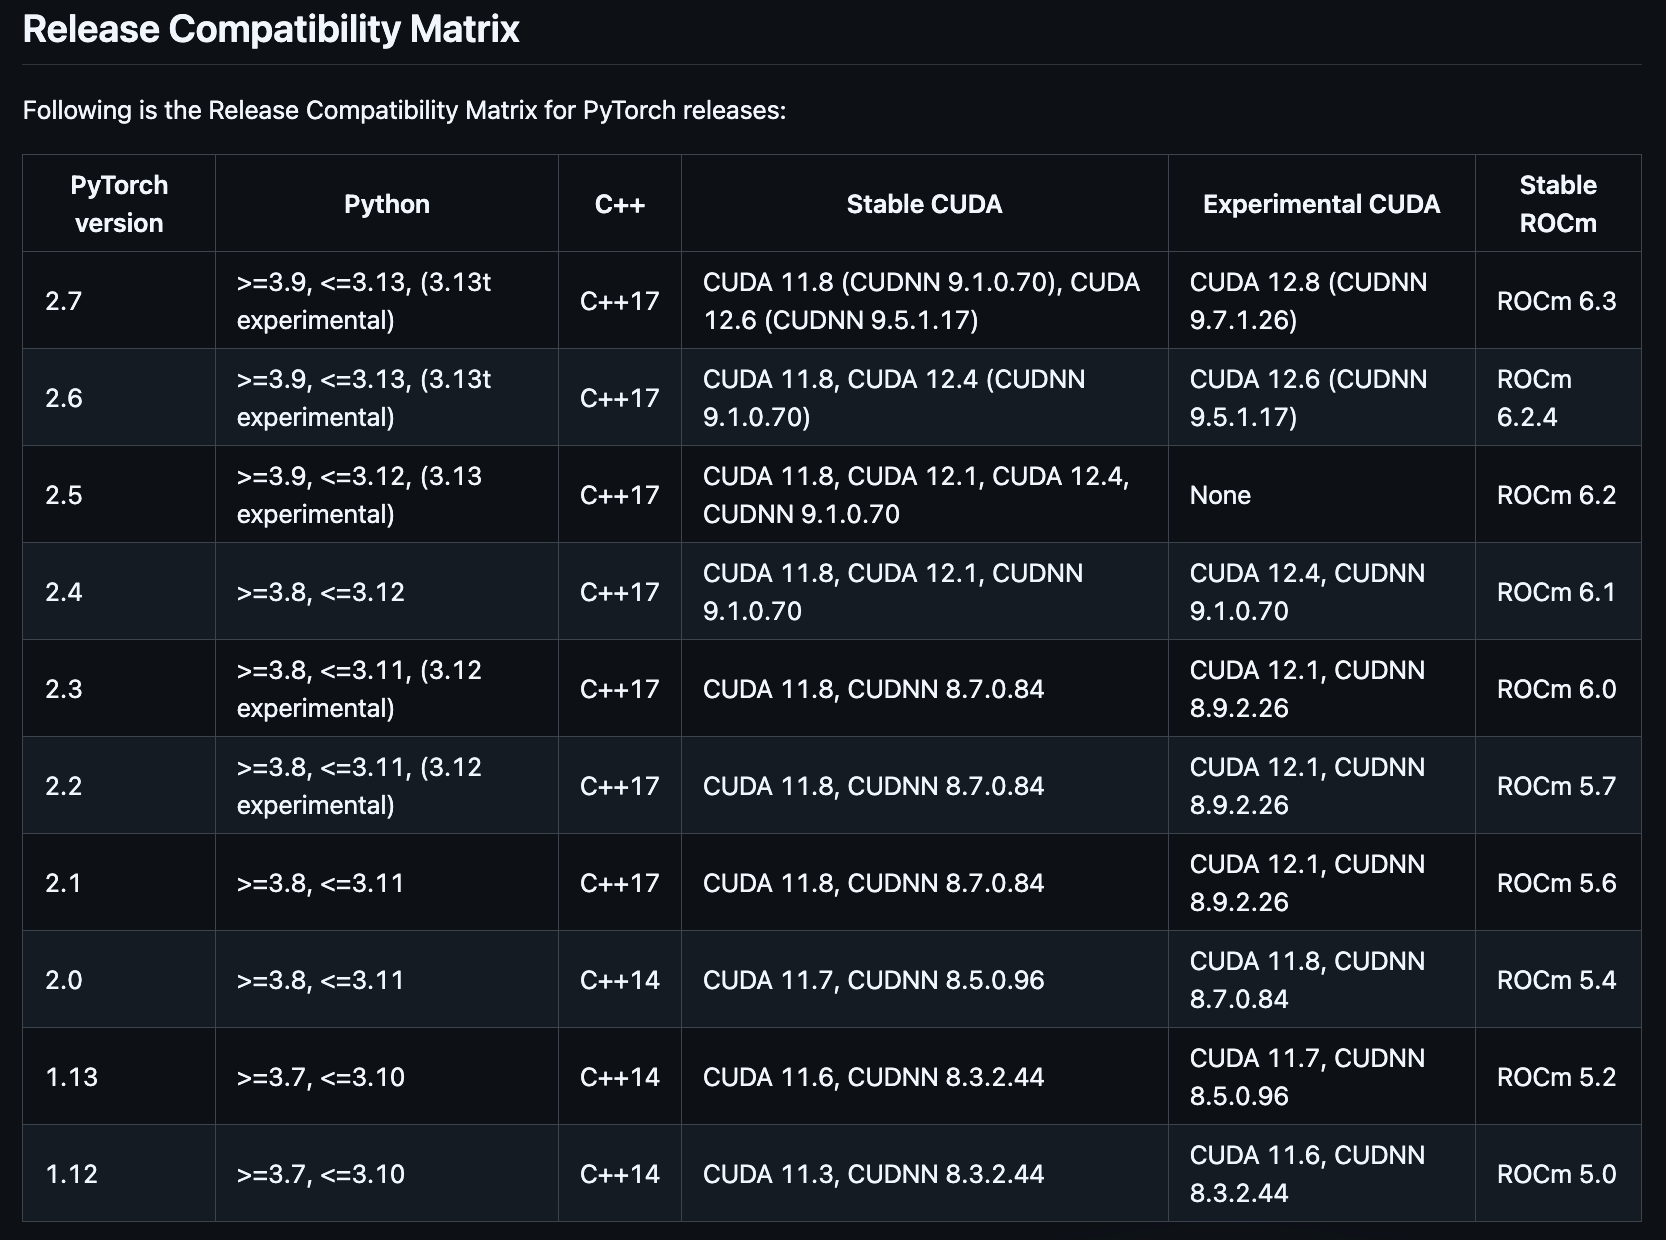Image resolution: width=1666 pixels, height=1240 pixels.
Task: Select PyTorch version 2.1 cell
Action: [119, 883]
